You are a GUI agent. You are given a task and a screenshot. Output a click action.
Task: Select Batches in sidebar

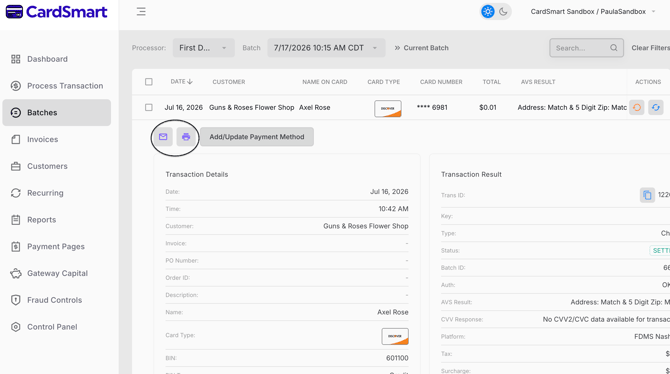point(56,112)
